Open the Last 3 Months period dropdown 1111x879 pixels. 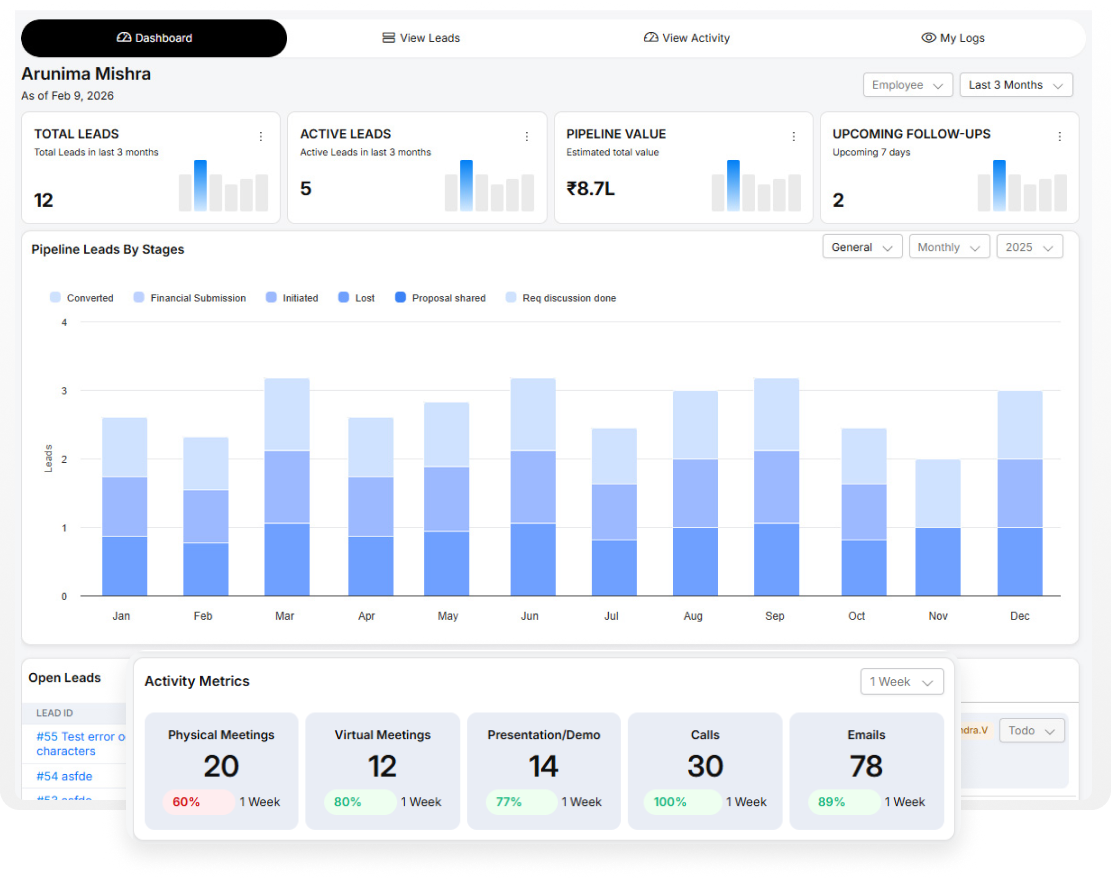pyautogui.click(x=1015, y=85)
